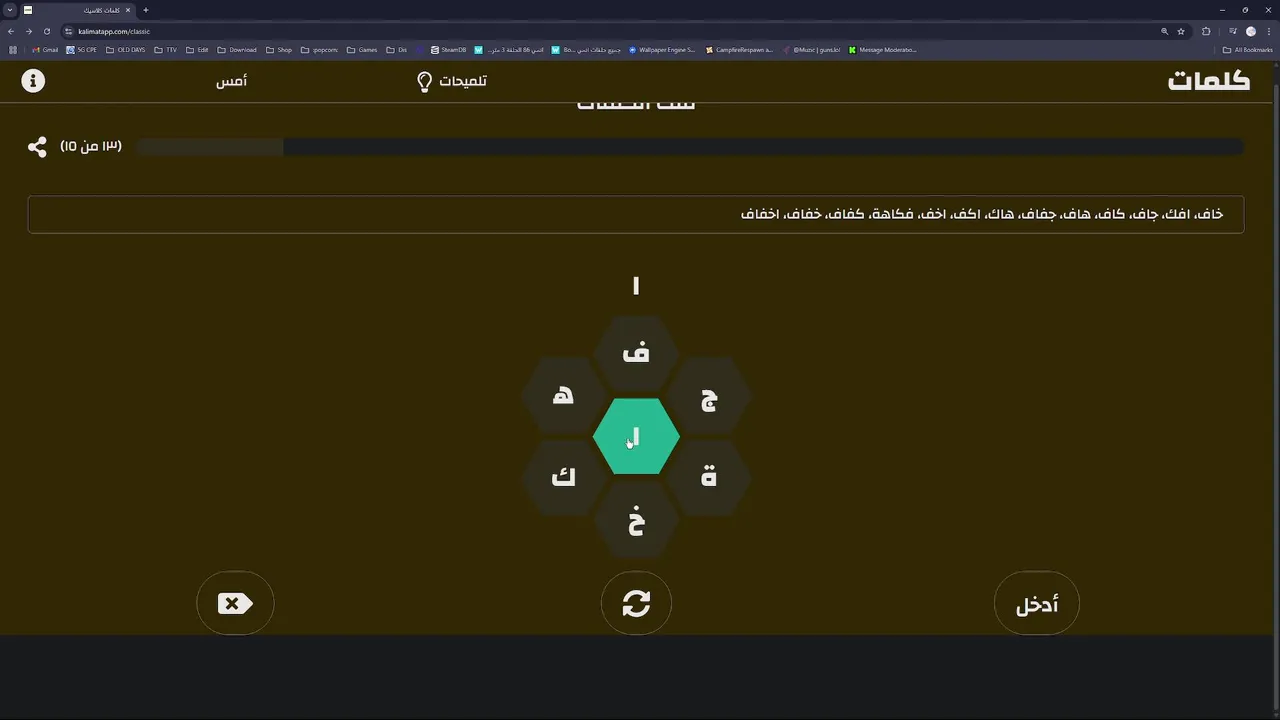Expand the Download bookmark folder
1280x720 pixels.
click(x=237, y=50)
